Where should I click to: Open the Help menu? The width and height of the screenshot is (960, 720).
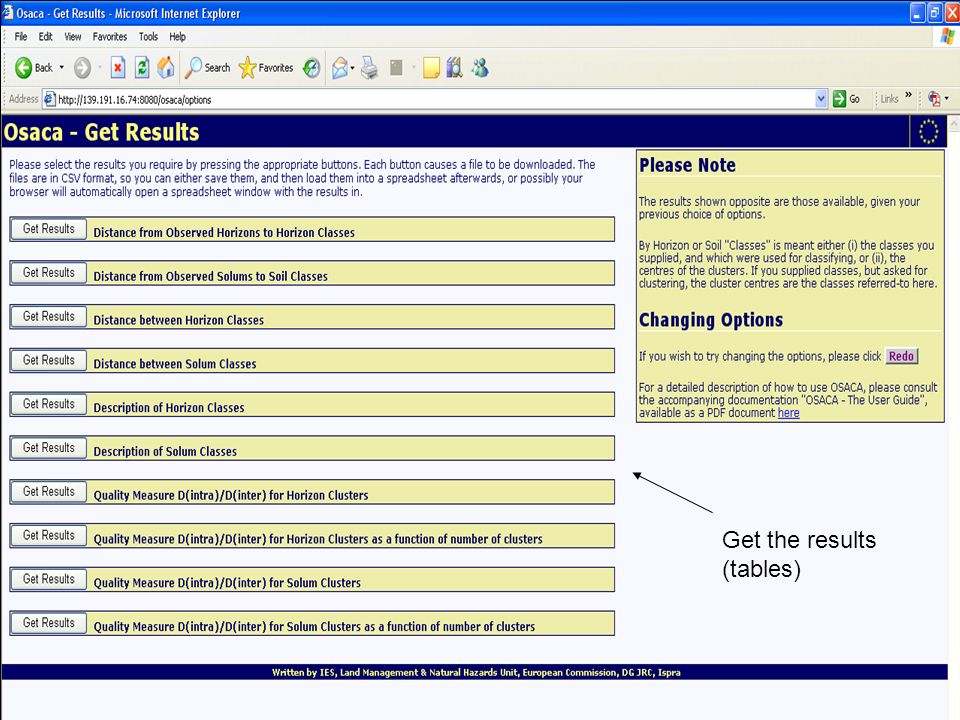178,37
